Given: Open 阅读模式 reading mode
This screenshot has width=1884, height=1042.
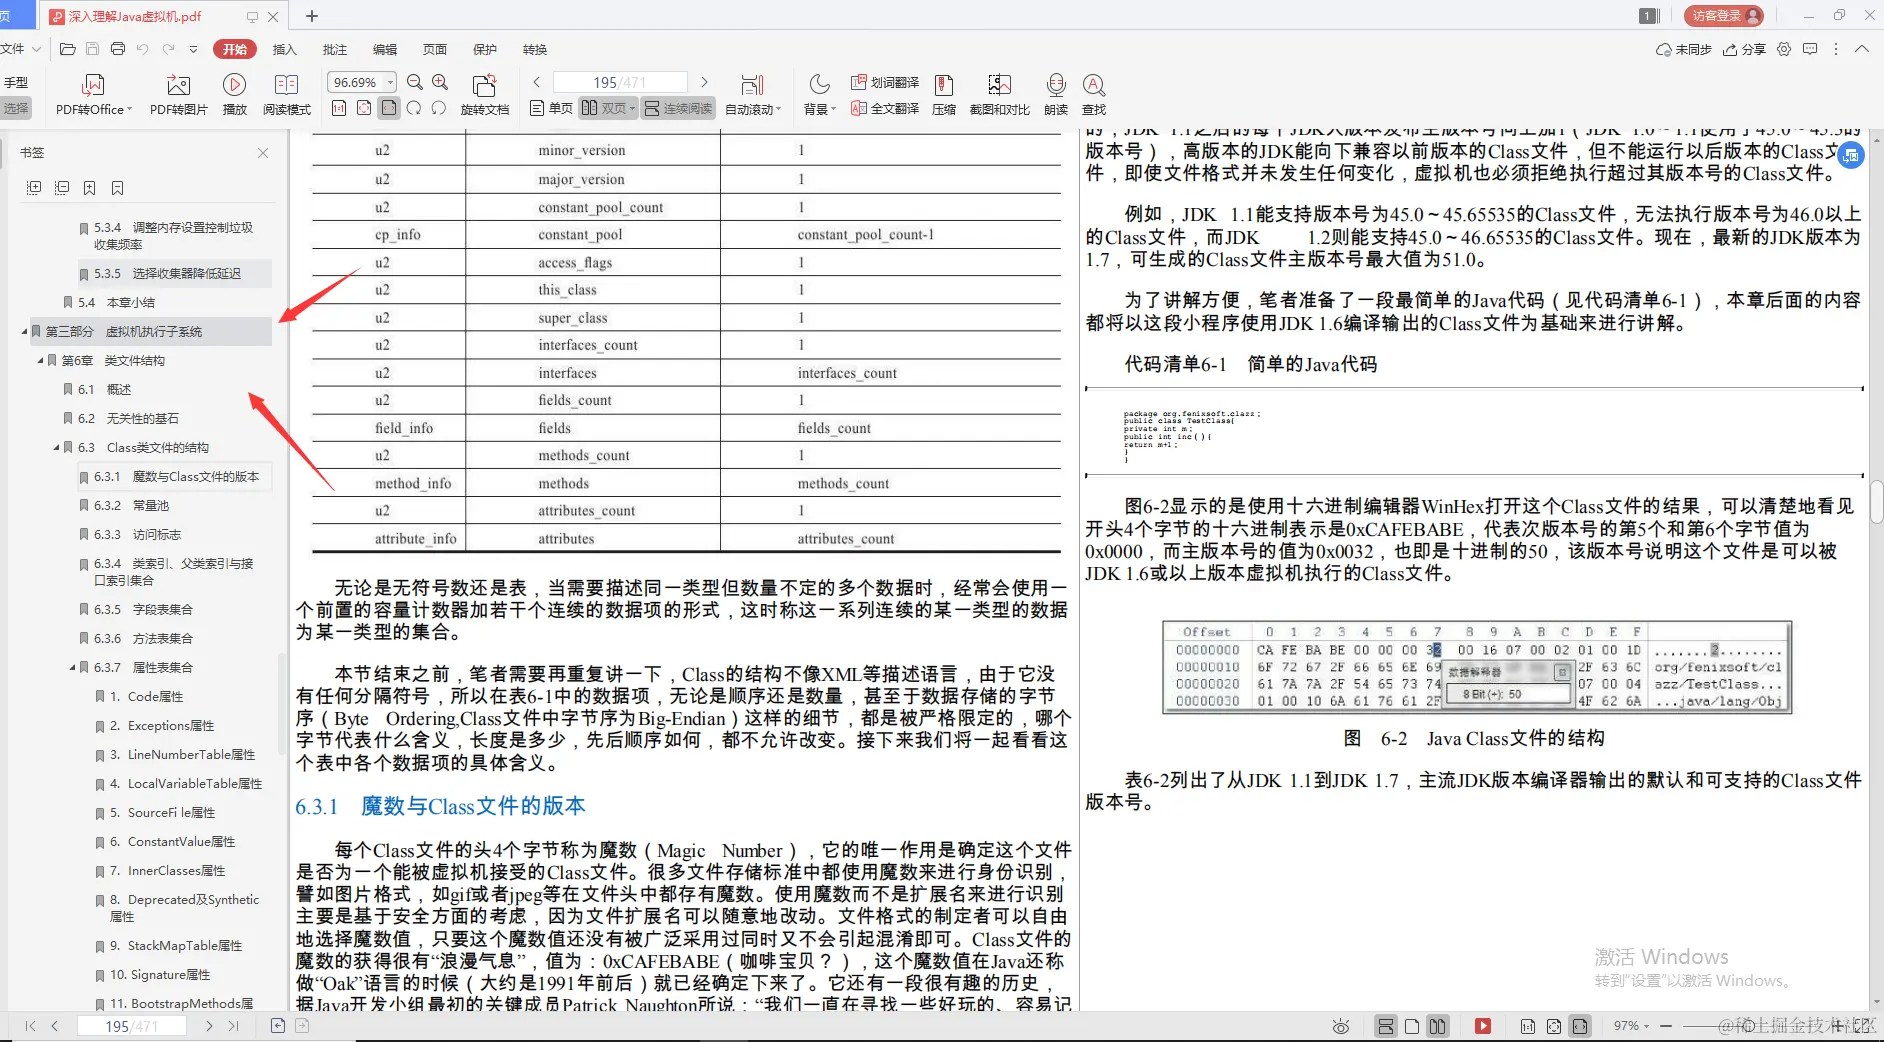Looking at the screenshot, I should pos(287,95).
